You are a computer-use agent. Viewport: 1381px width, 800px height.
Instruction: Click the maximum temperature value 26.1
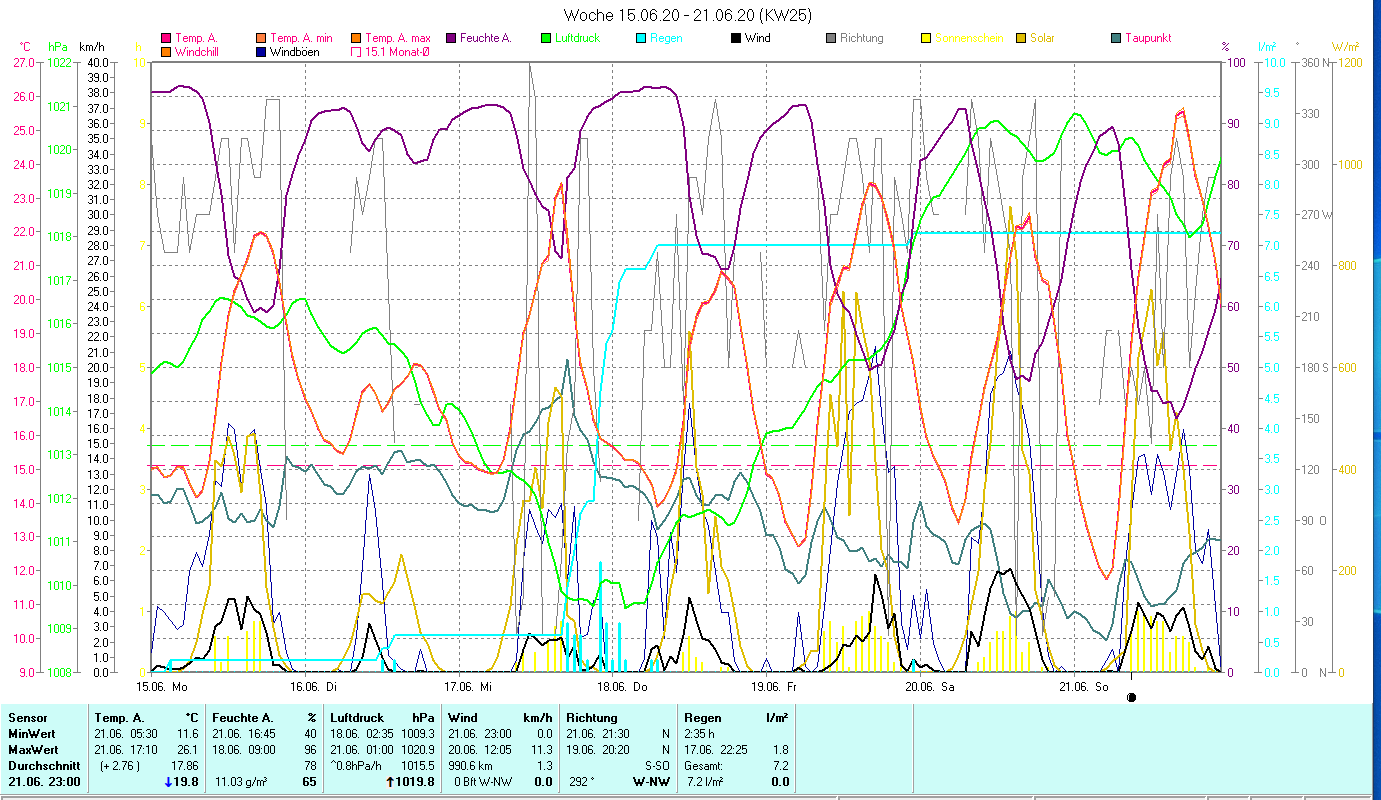coord(188,750)
